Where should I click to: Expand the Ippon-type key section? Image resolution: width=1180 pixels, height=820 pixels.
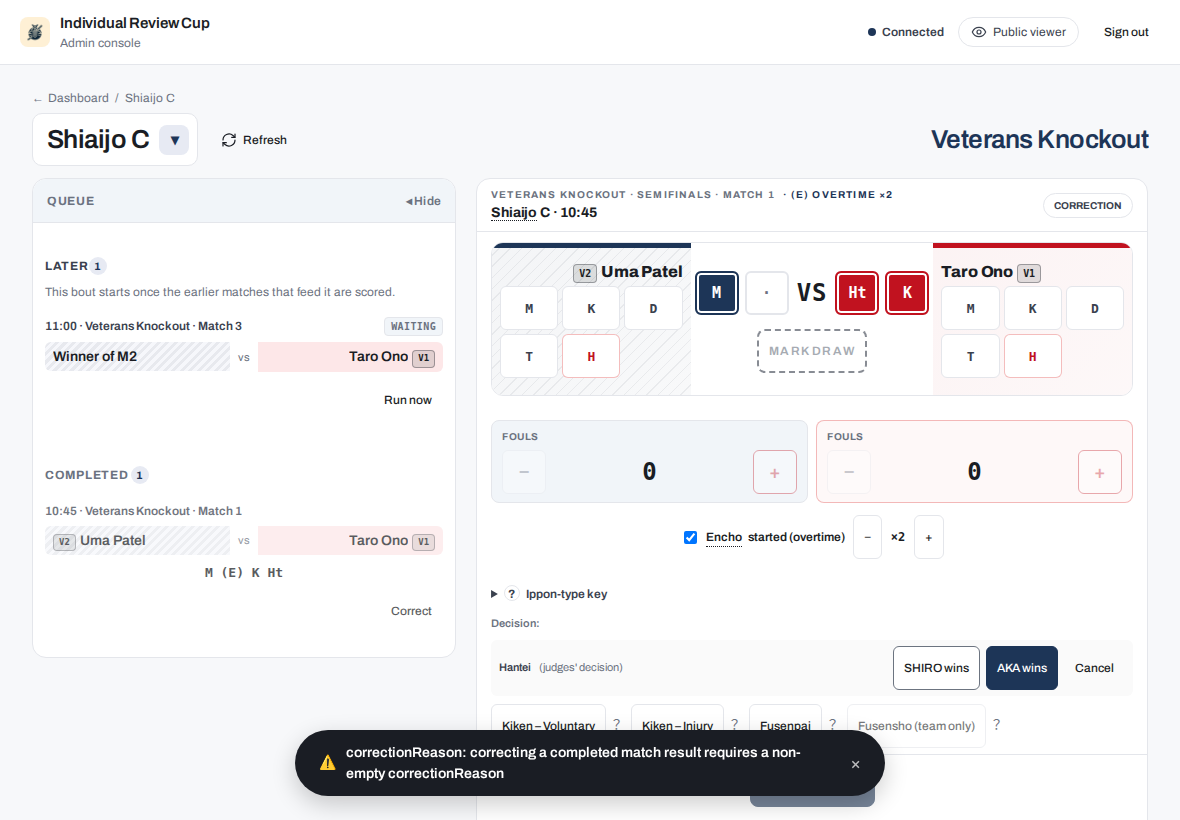pyautogui.click(x=549, y=594)
